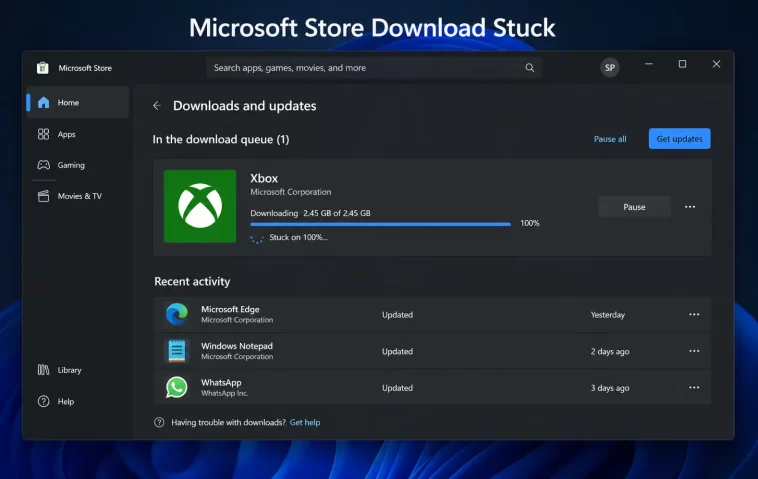Click the Get help link
The width and height of the screenshot is (758, 479).
(x=305, y=422)
